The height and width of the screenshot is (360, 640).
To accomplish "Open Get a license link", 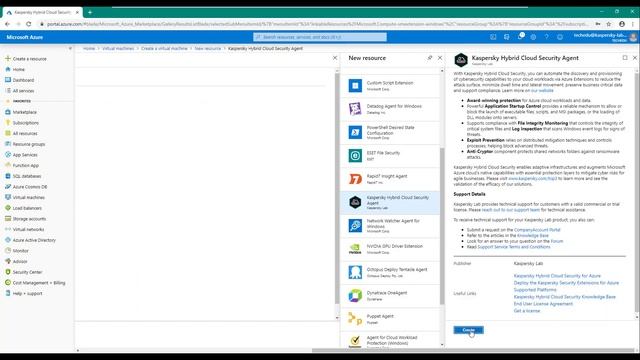I will click(527, 311).
